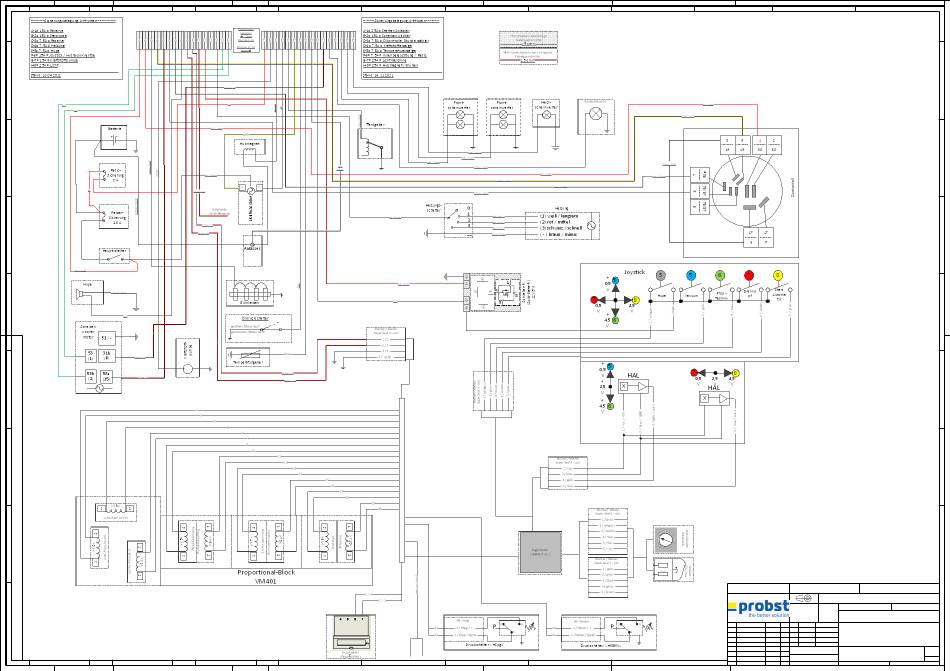Click the horn loudspeaker symbol
The height and width of the screenshot is (671, 950).
click(81, 296)
